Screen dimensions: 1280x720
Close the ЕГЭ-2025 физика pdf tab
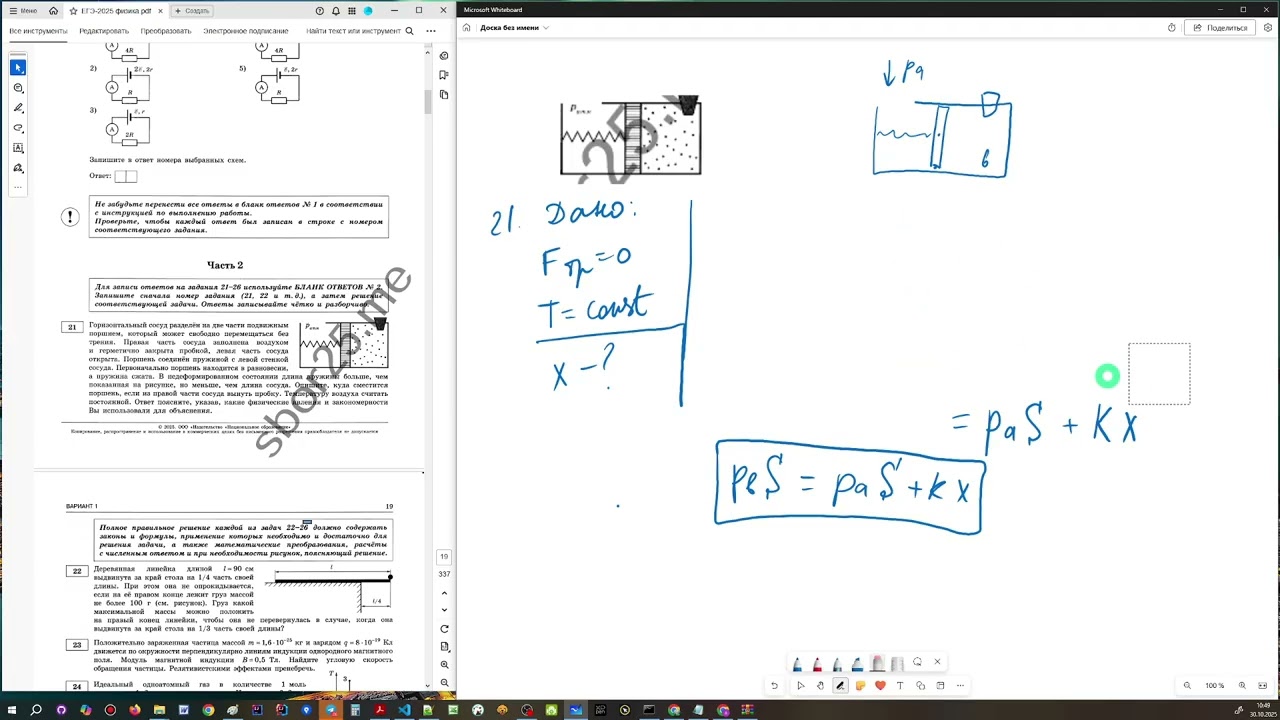coord(161,11)
